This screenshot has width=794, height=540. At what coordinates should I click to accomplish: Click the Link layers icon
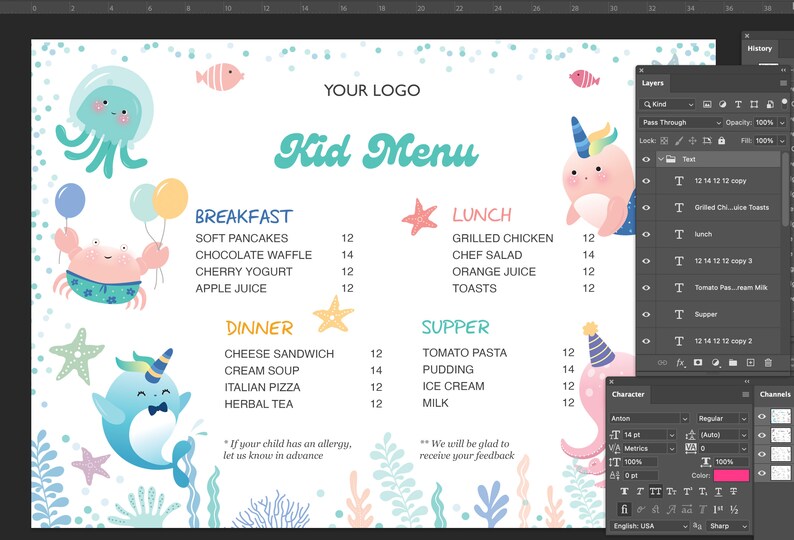point(662,363)
